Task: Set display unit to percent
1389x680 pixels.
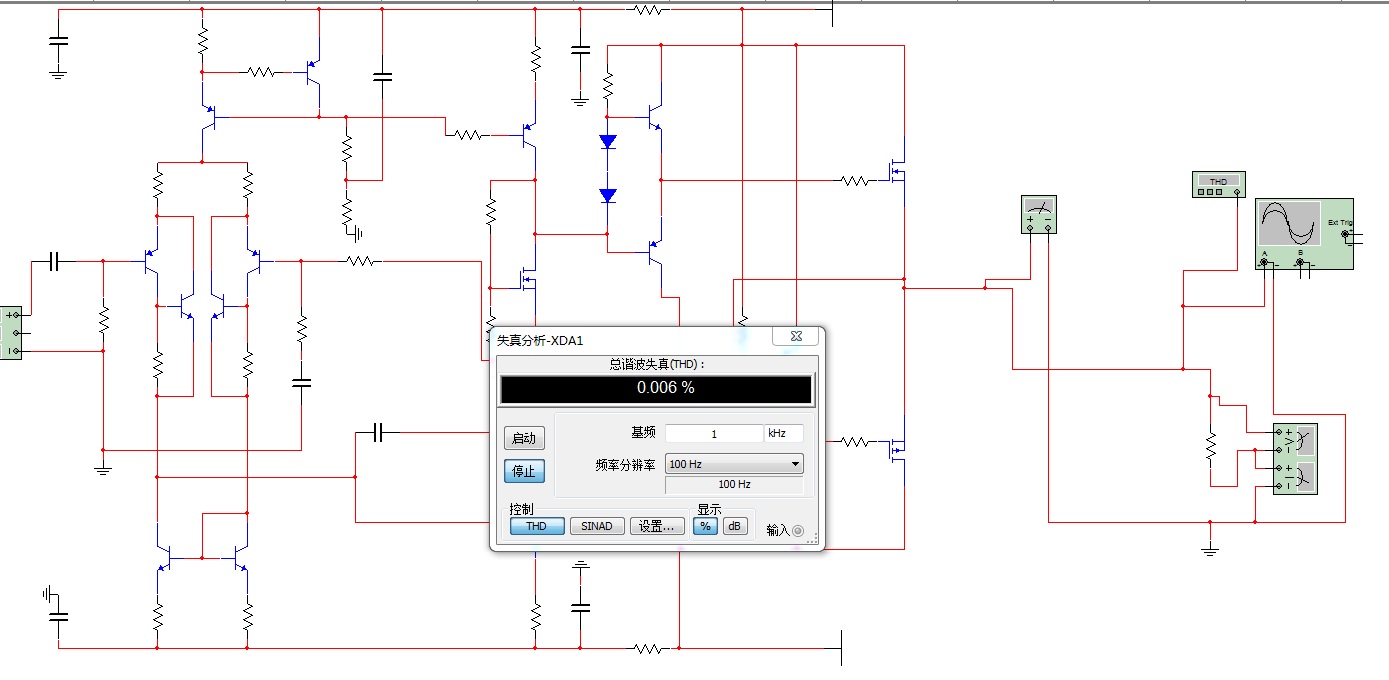Action: [x=705, y=526]
